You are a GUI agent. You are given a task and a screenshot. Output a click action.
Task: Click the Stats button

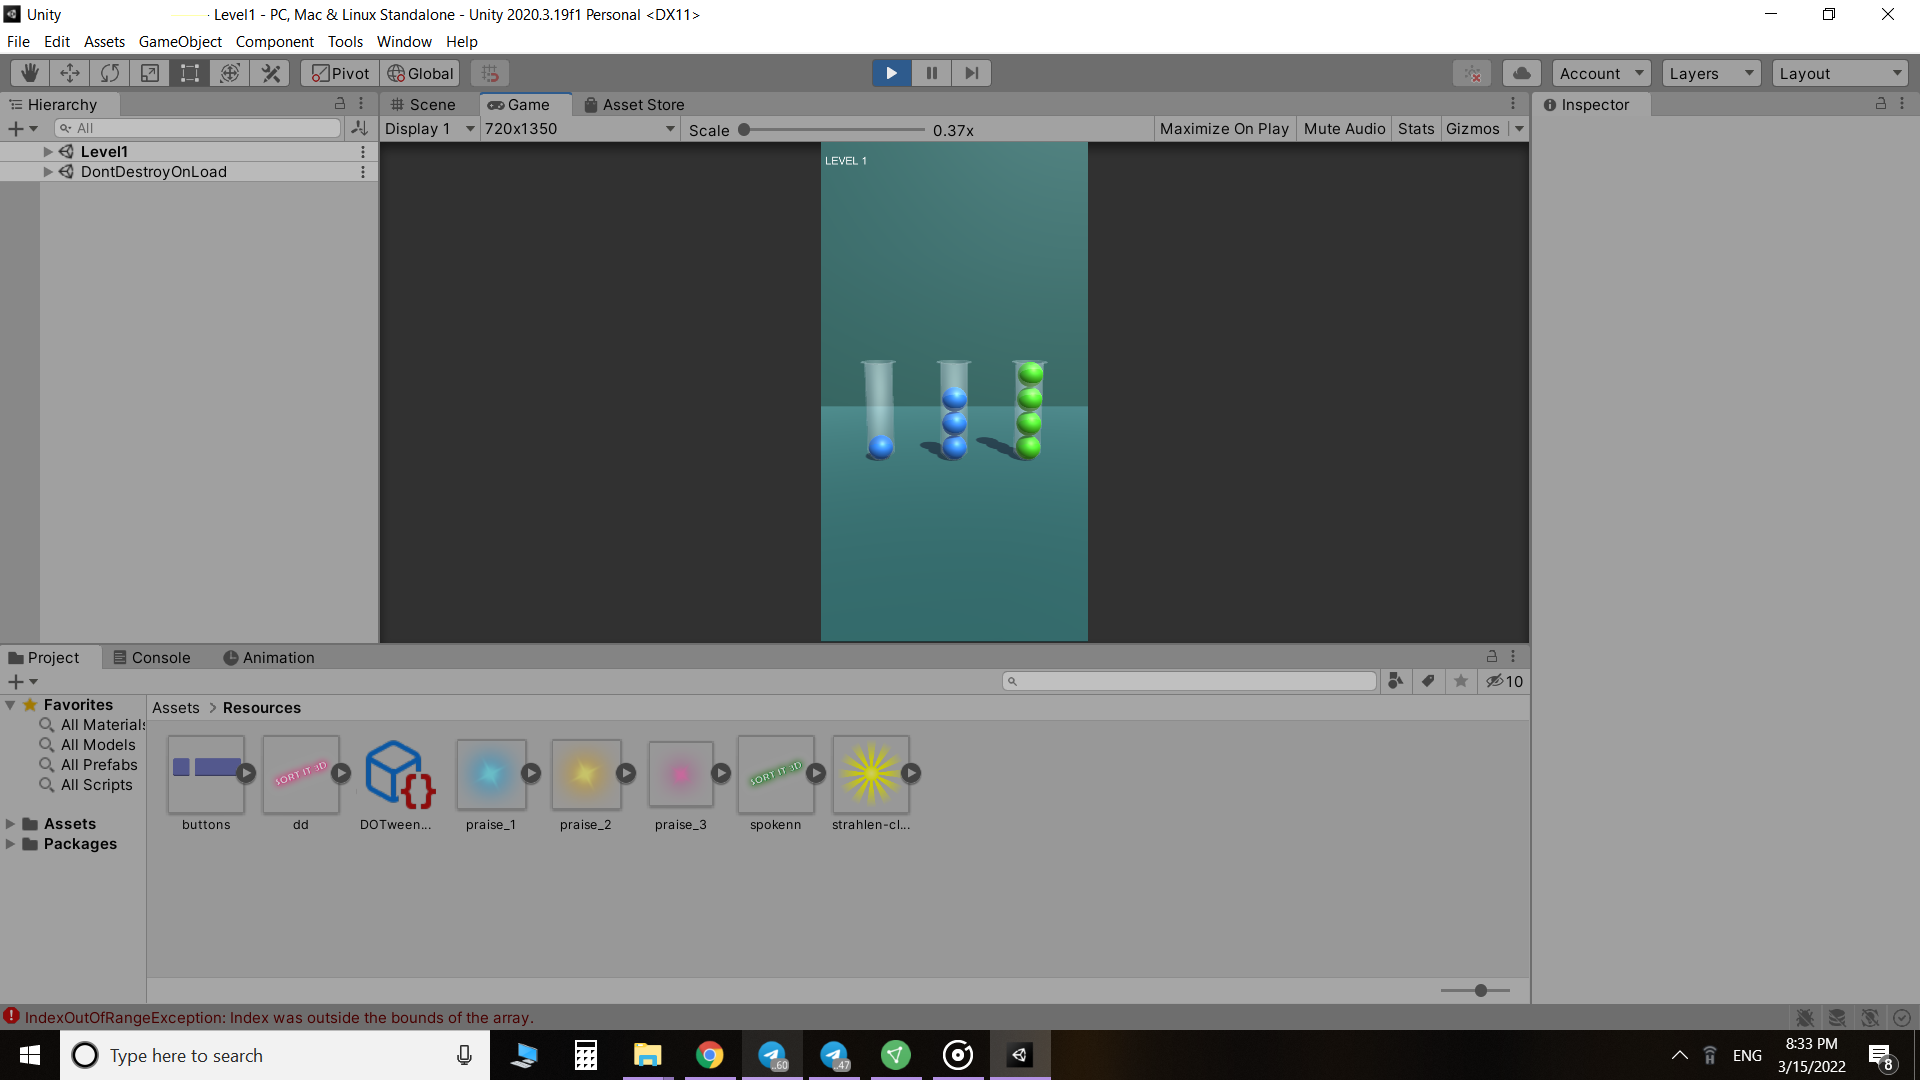[x=1416, y=129]
